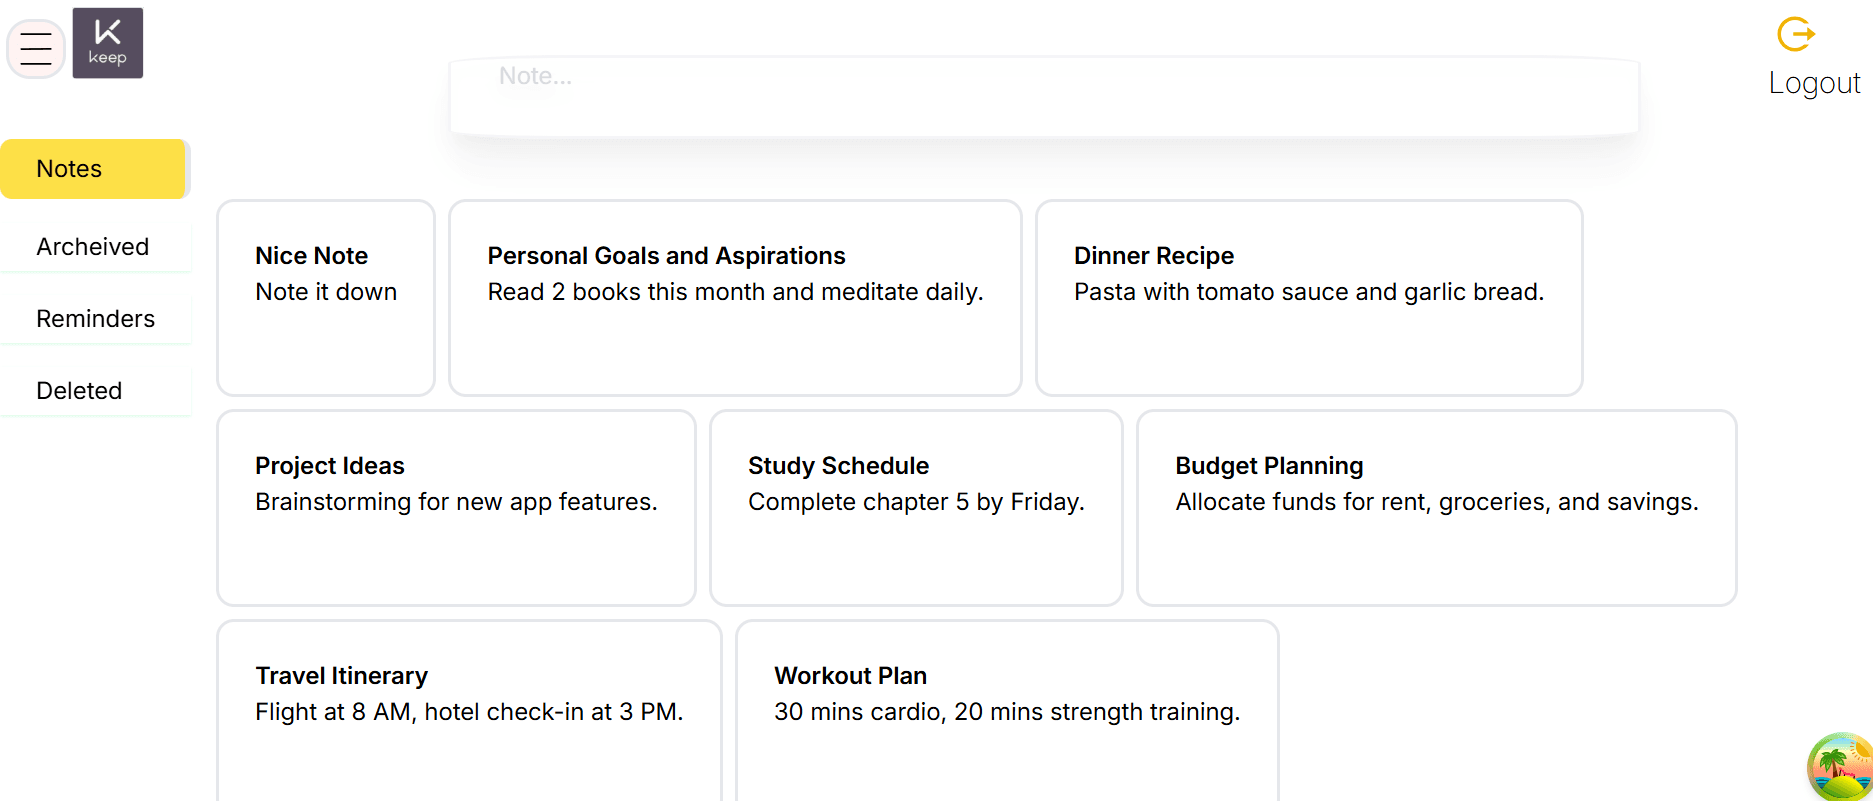
Task: Click the Keep app logo
Action: coord(108,43)
